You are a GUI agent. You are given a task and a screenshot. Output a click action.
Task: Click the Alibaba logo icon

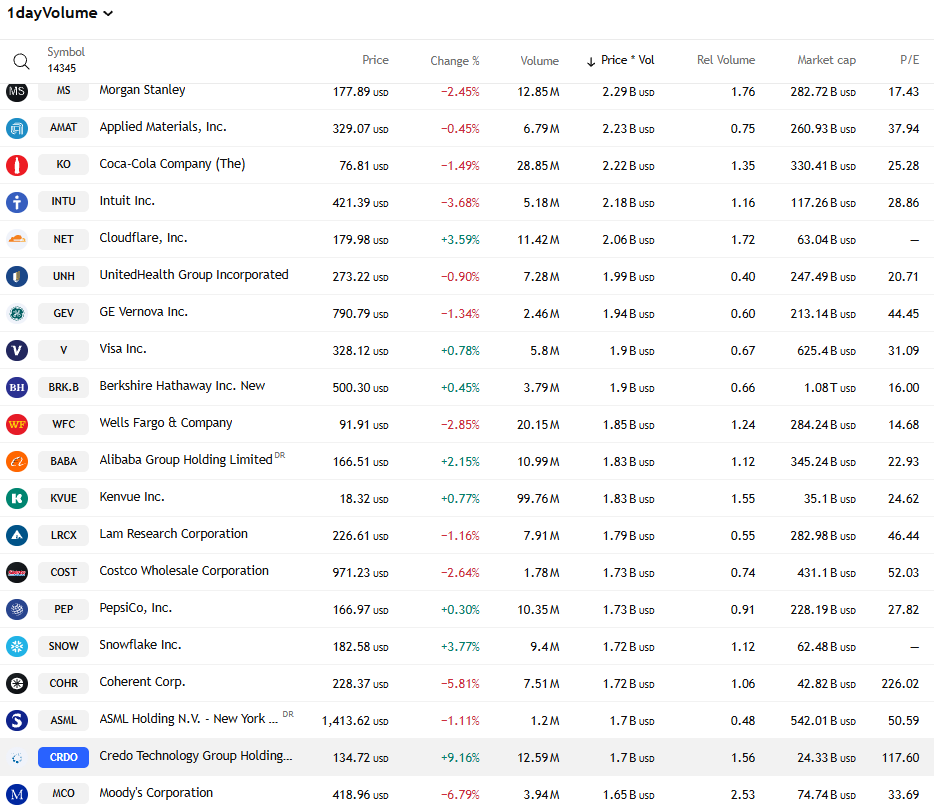(x=17, y=461)
